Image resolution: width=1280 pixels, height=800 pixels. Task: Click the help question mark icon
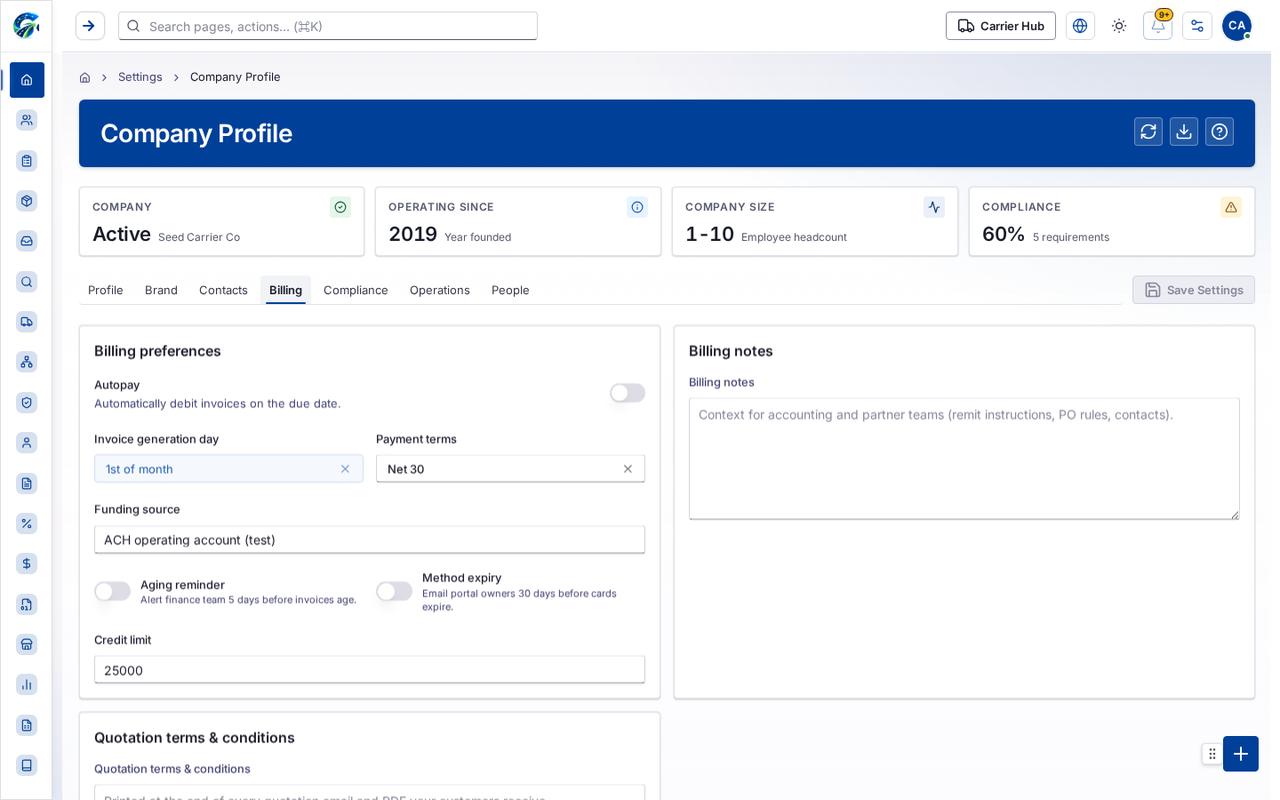point(1219,132)
